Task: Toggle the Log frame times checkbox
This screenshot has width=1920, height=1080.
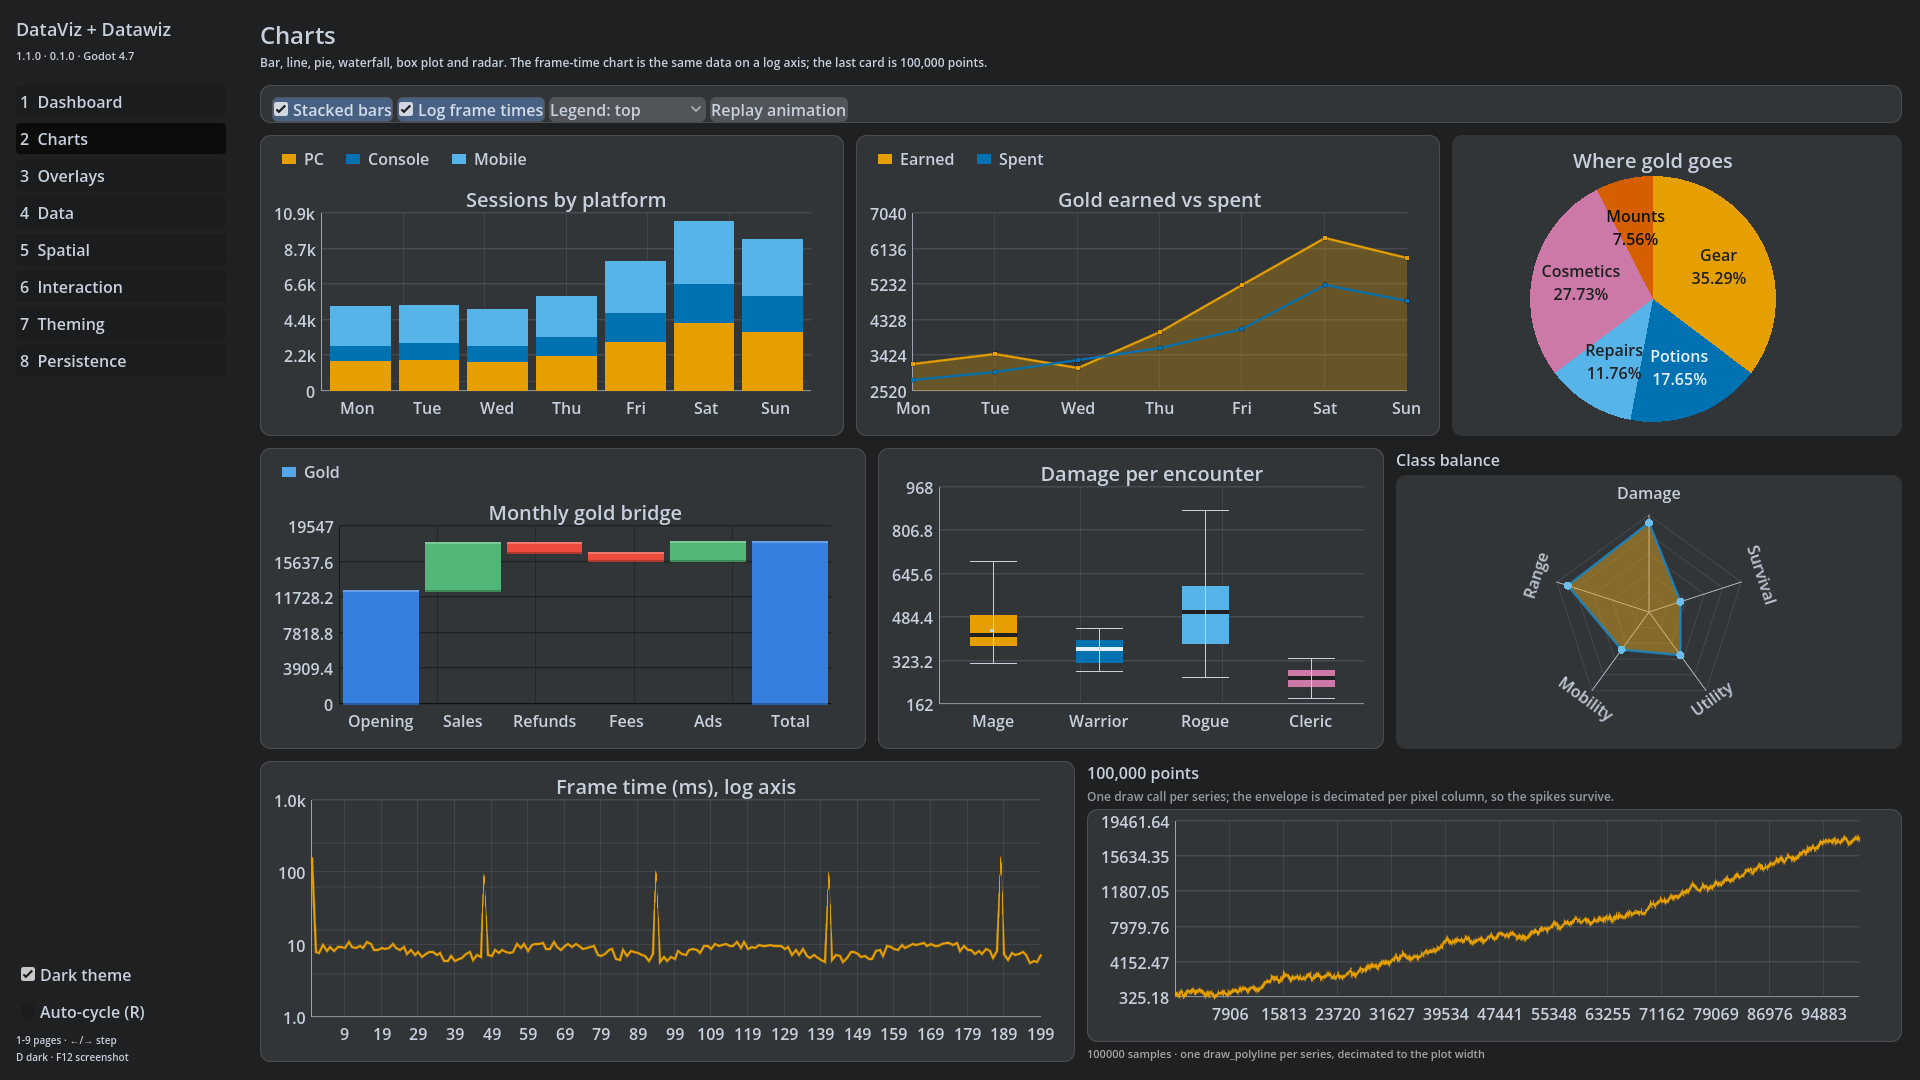Action: [x=471, y=110]
